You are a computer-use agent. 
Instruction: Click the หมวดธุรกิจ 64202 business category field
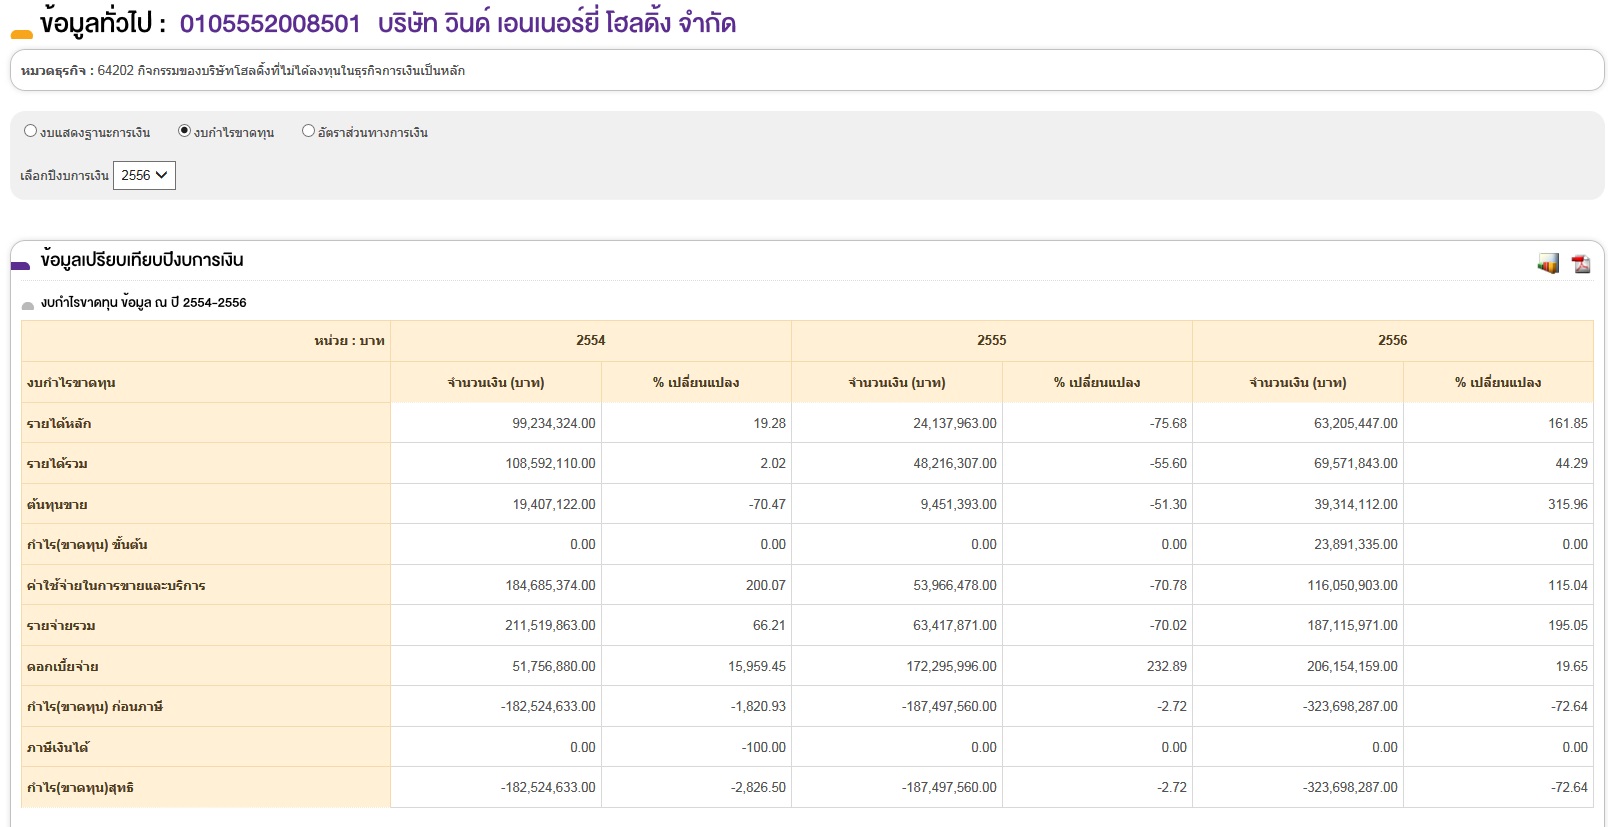pyautogui.click(x=243, y=71)
